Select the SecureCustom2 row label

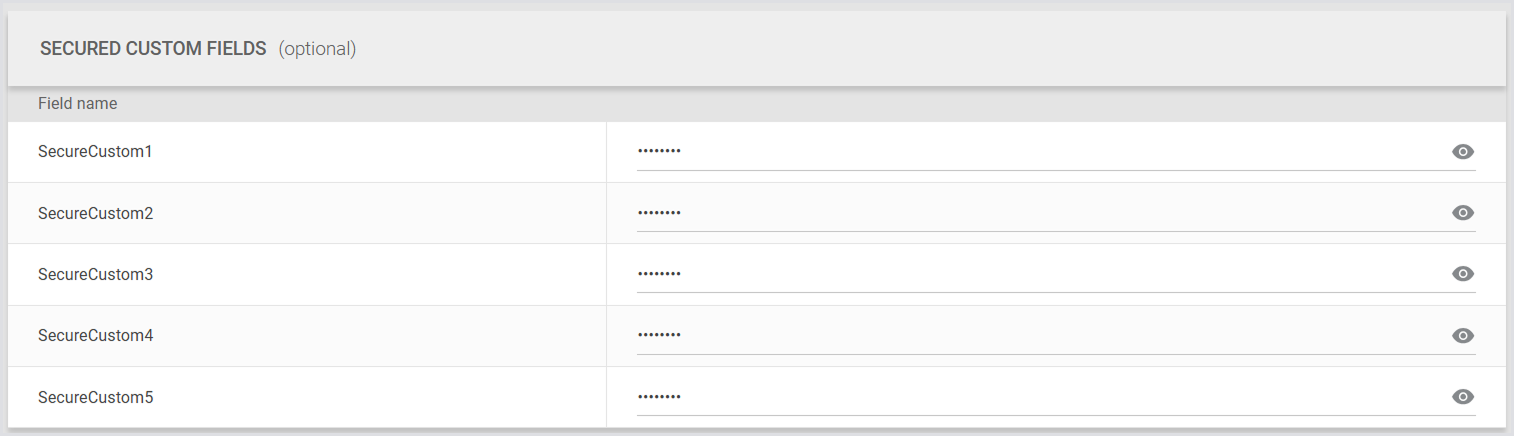pos(95,213)
